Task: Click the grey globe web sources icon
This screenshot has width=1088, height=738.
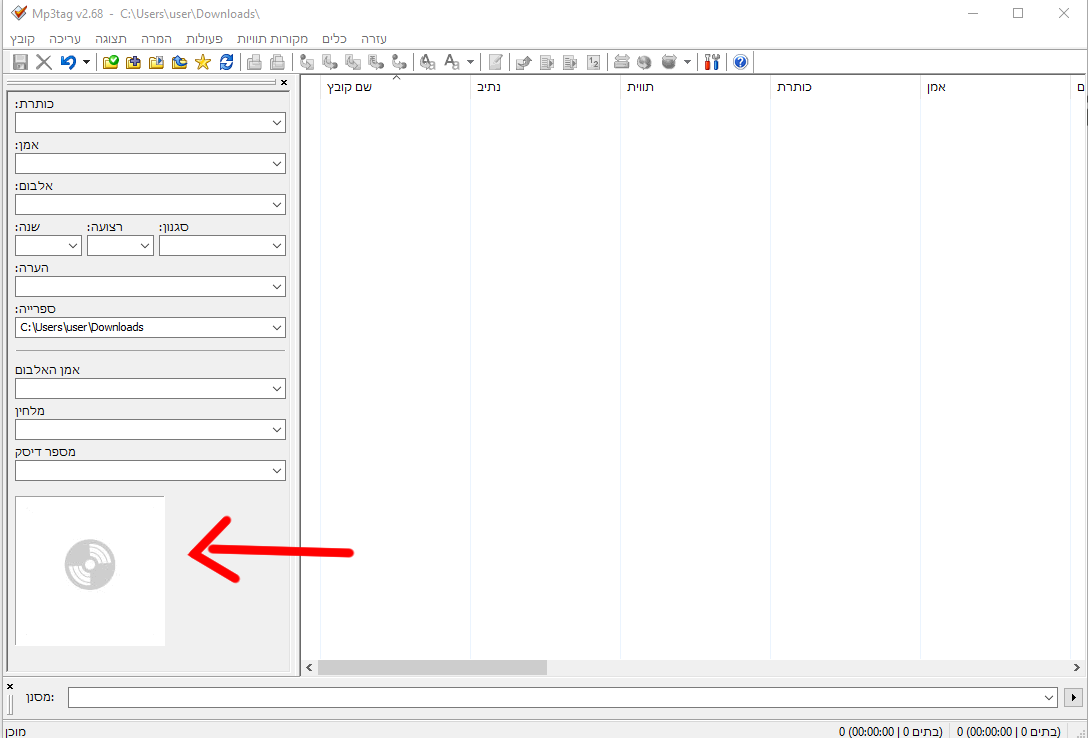Action: (645, 62)
